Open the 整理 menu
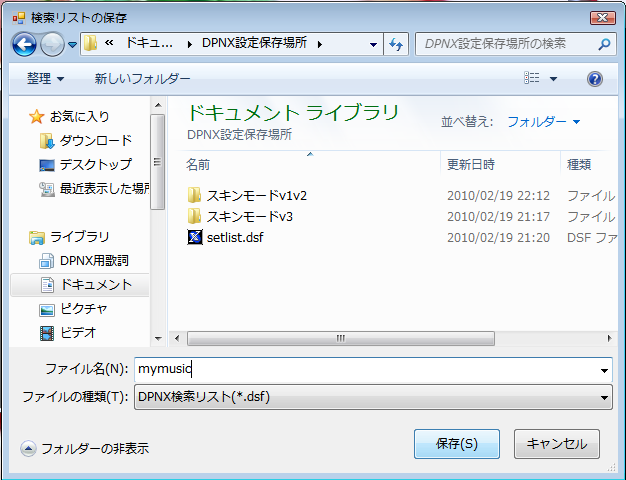Image resolution: width=626 pixels, height=480 pixels. click(45, 78)
